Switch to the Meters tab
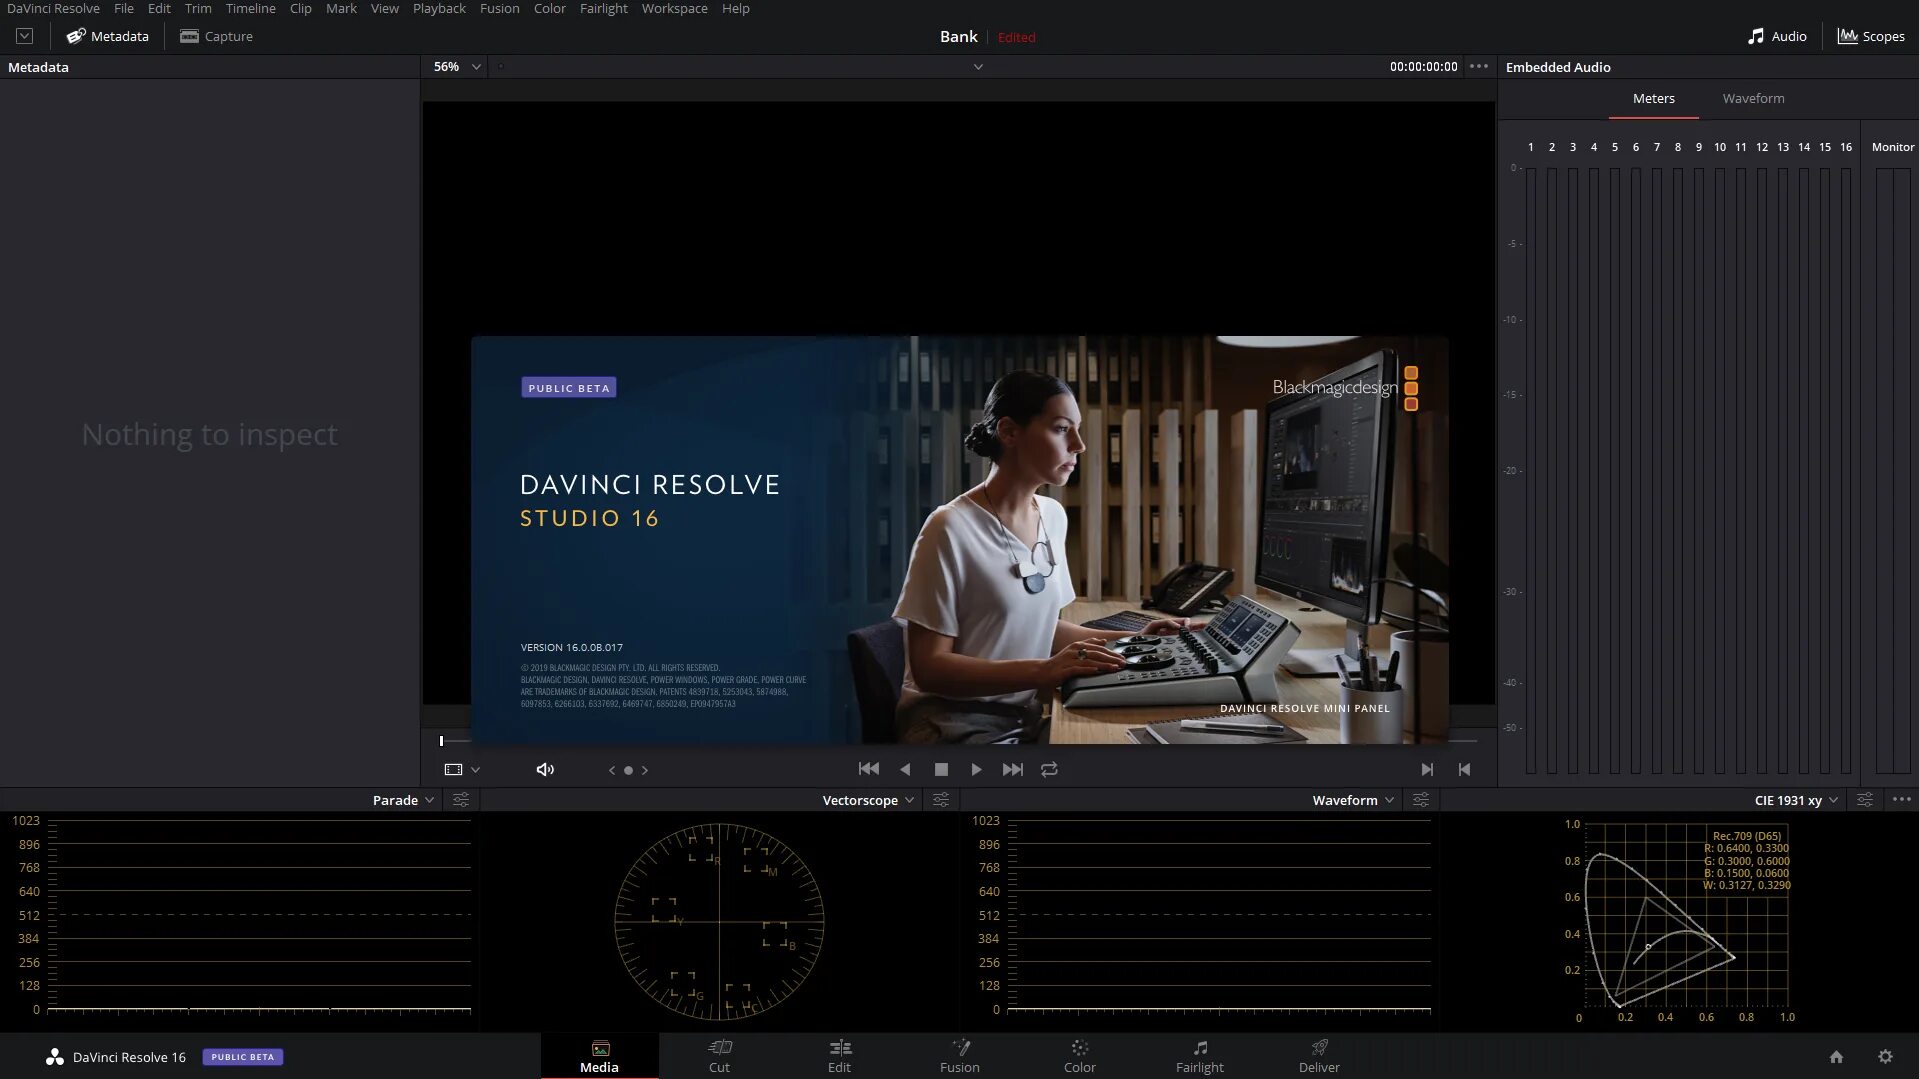 tap(1653, 98)
